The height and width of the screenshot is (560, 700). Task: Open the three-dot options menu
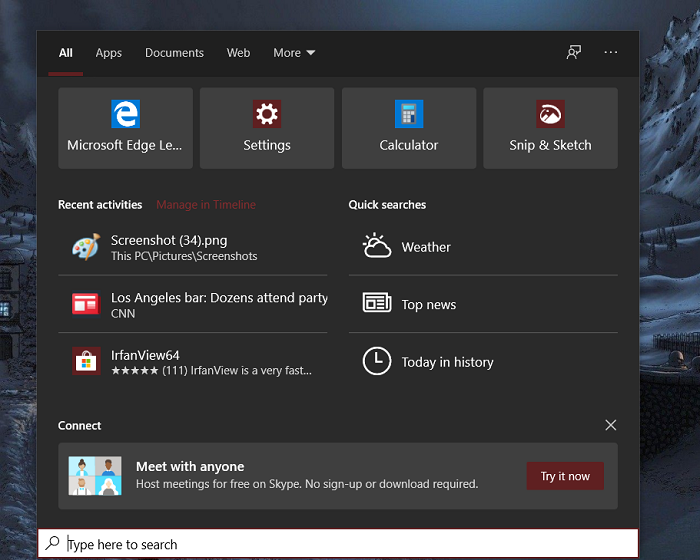(611, 53)
